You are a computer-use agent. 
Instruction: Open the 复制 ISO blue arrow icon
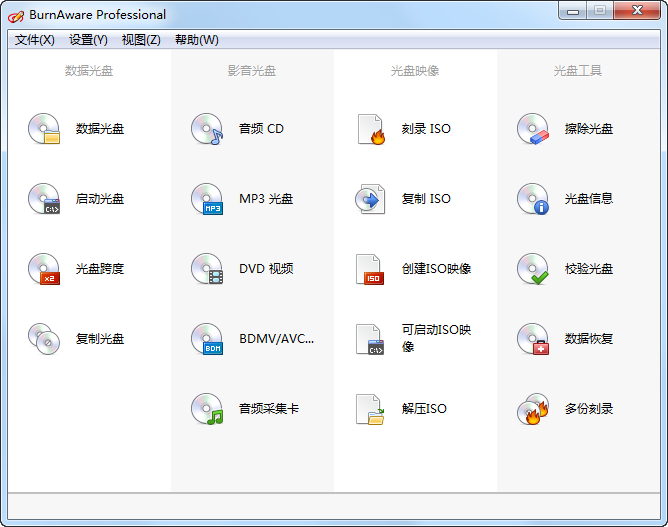pyautogui.click(x=371, y=199)
